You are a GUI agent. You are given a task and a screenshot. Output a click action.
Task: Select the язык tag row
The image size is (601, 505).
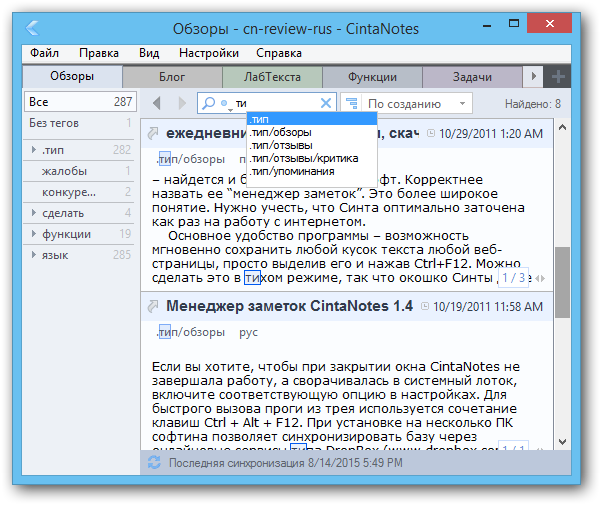pos(80,255)
